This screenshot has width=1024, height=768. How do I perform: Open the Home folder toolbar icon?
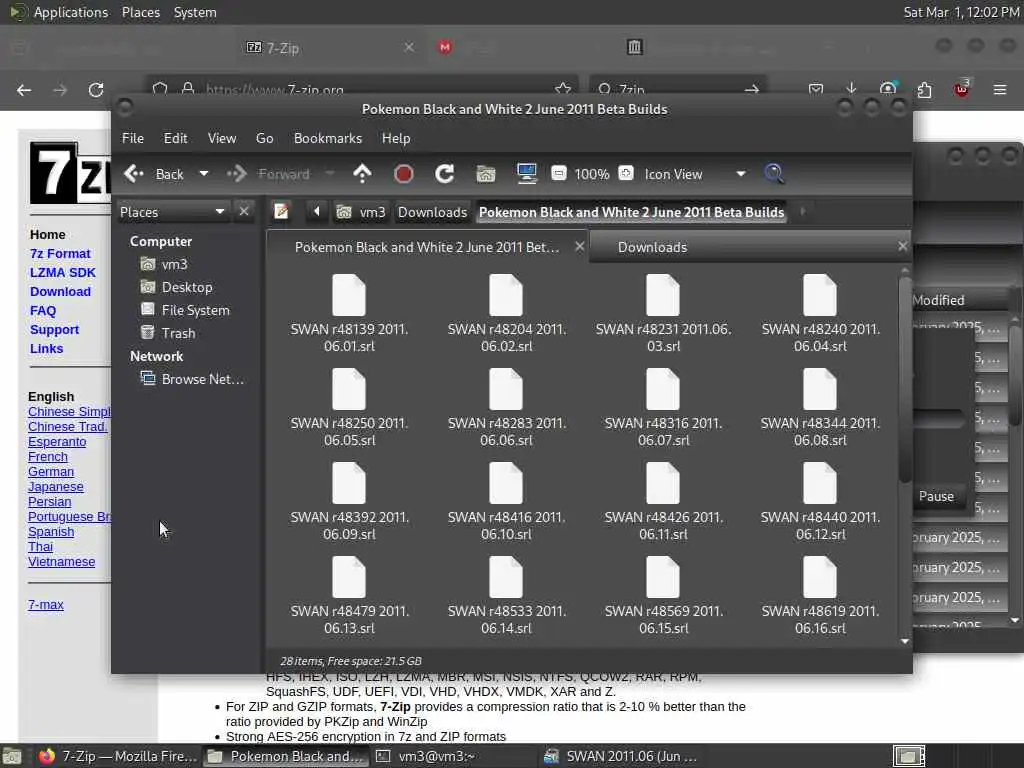[486, 174]
